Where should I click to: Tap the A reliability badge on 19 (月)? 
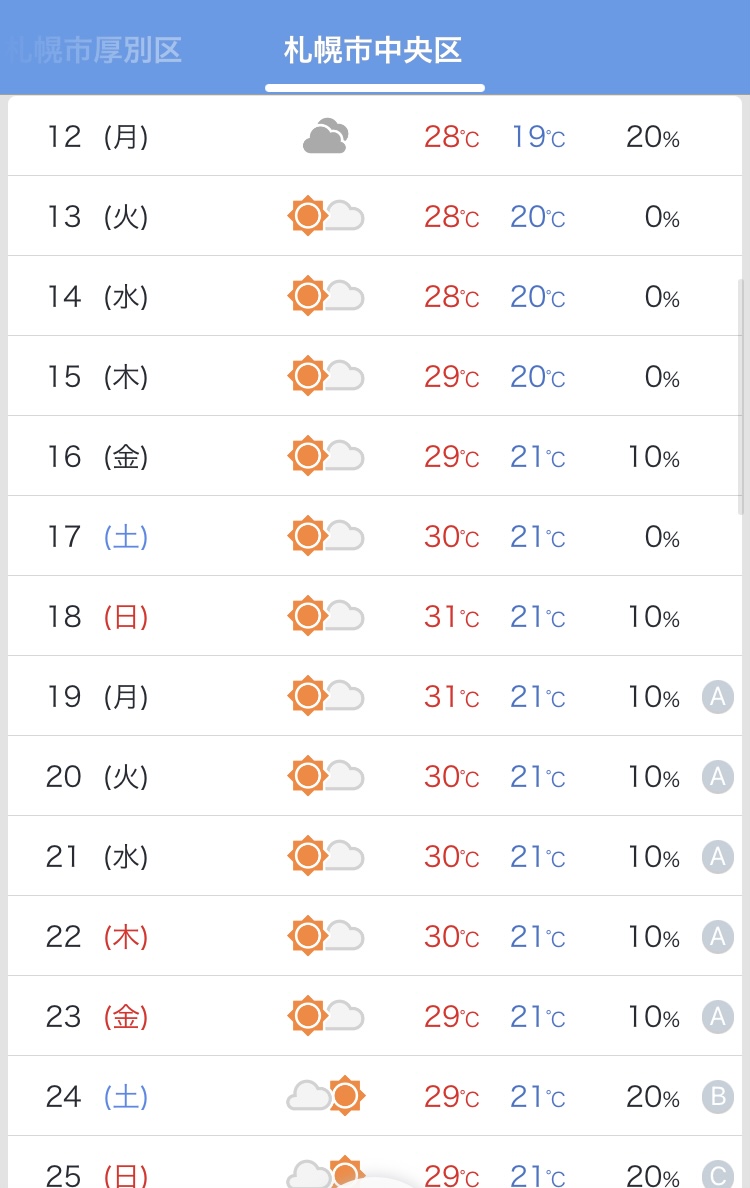point(717,696)
